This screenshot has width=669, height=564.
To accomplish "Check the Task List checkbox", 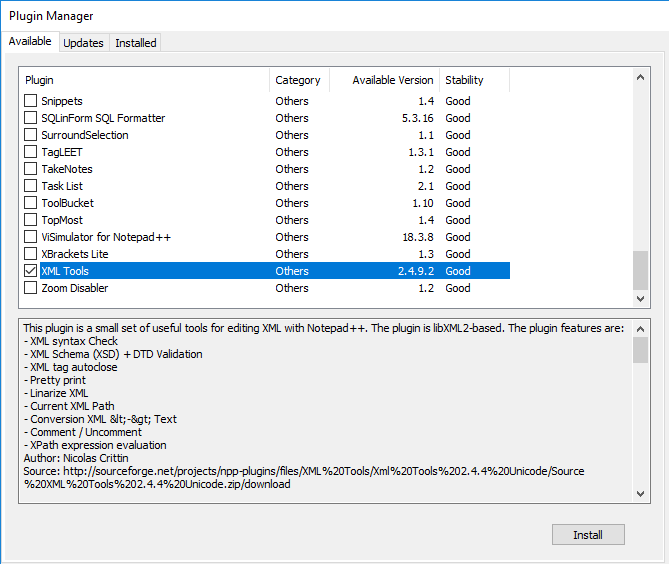I will pyautogui.click(x=30, y=186).
